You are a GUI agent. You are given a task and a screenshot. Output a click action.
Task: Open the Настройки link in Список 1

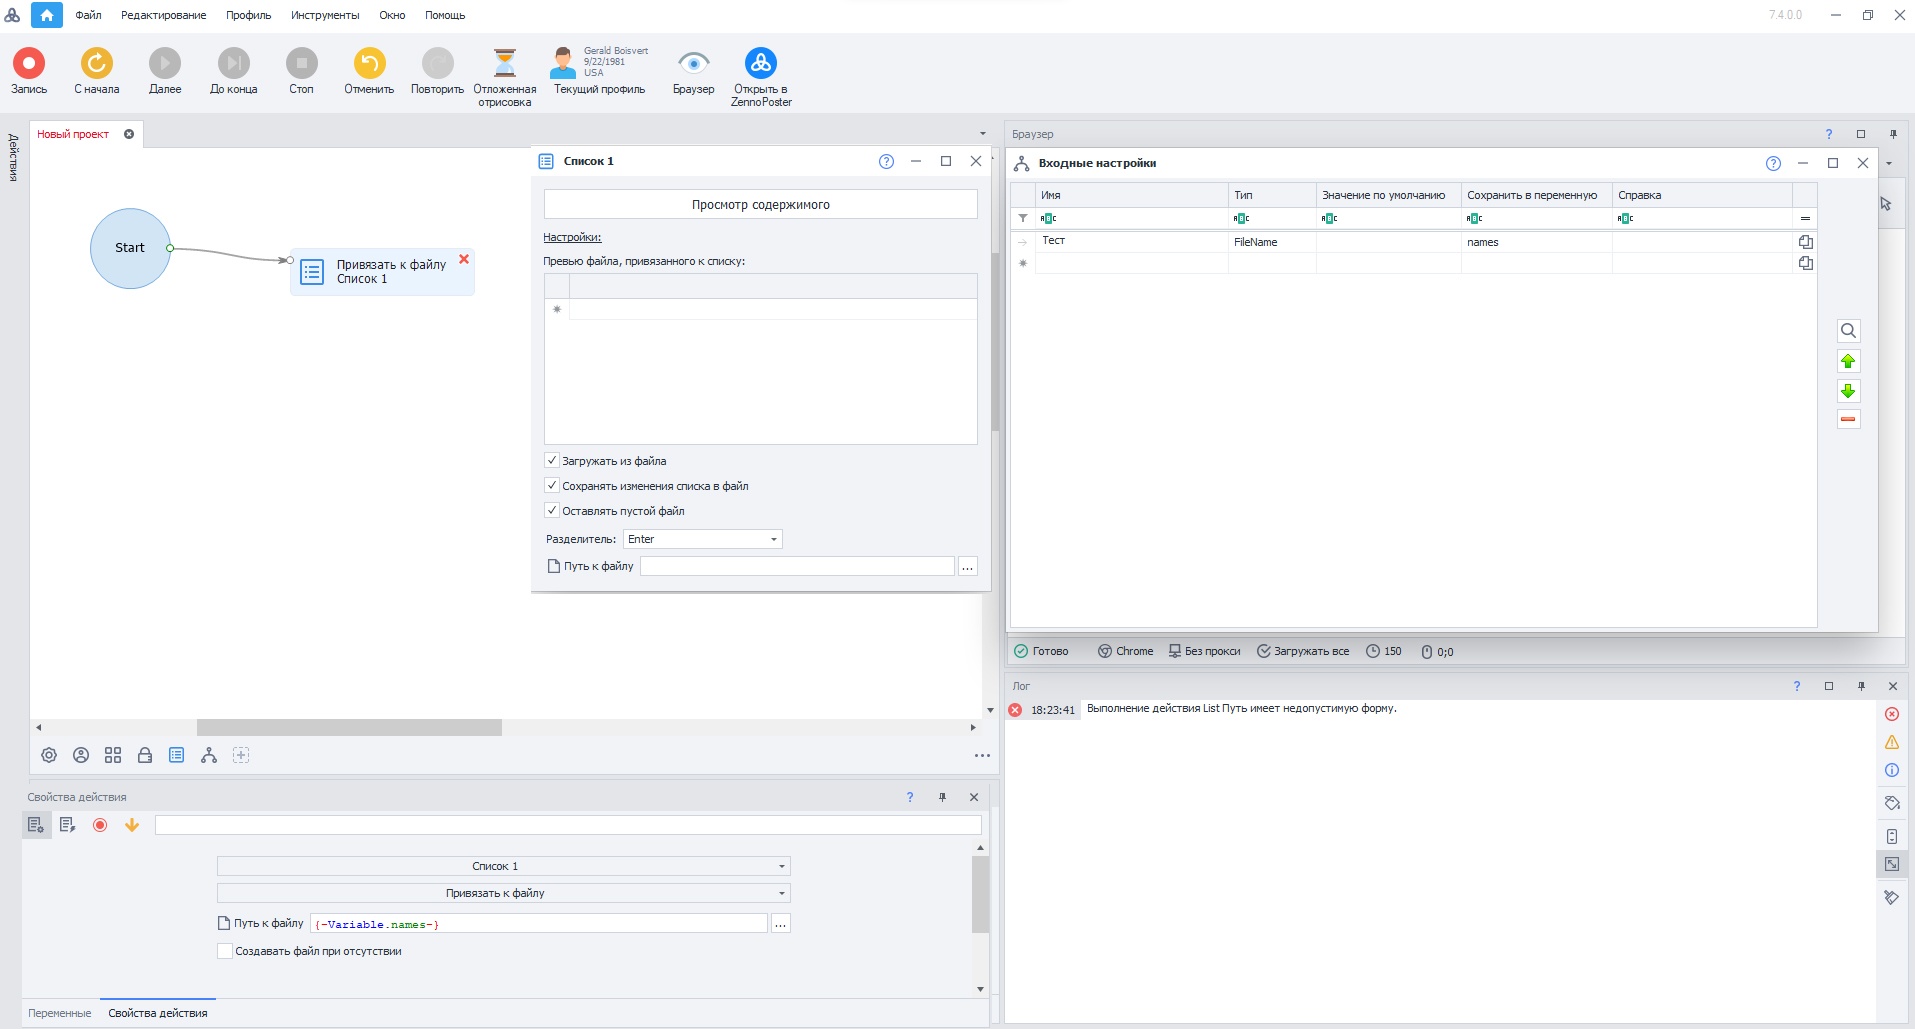pyautogui.click(x=572, y=237)
